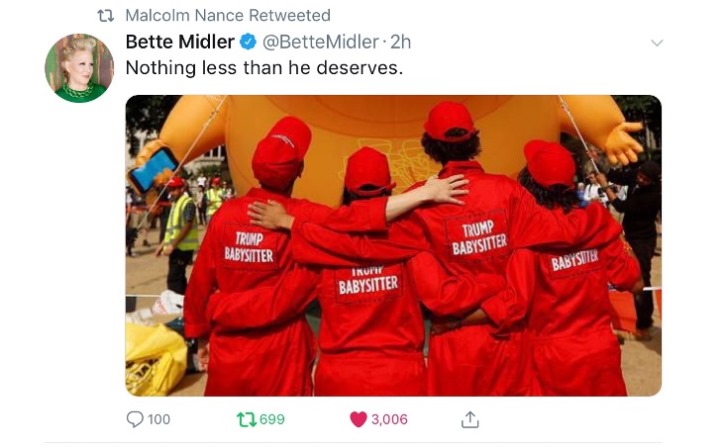Retweet using the green arrows icon

coord(246,419)
